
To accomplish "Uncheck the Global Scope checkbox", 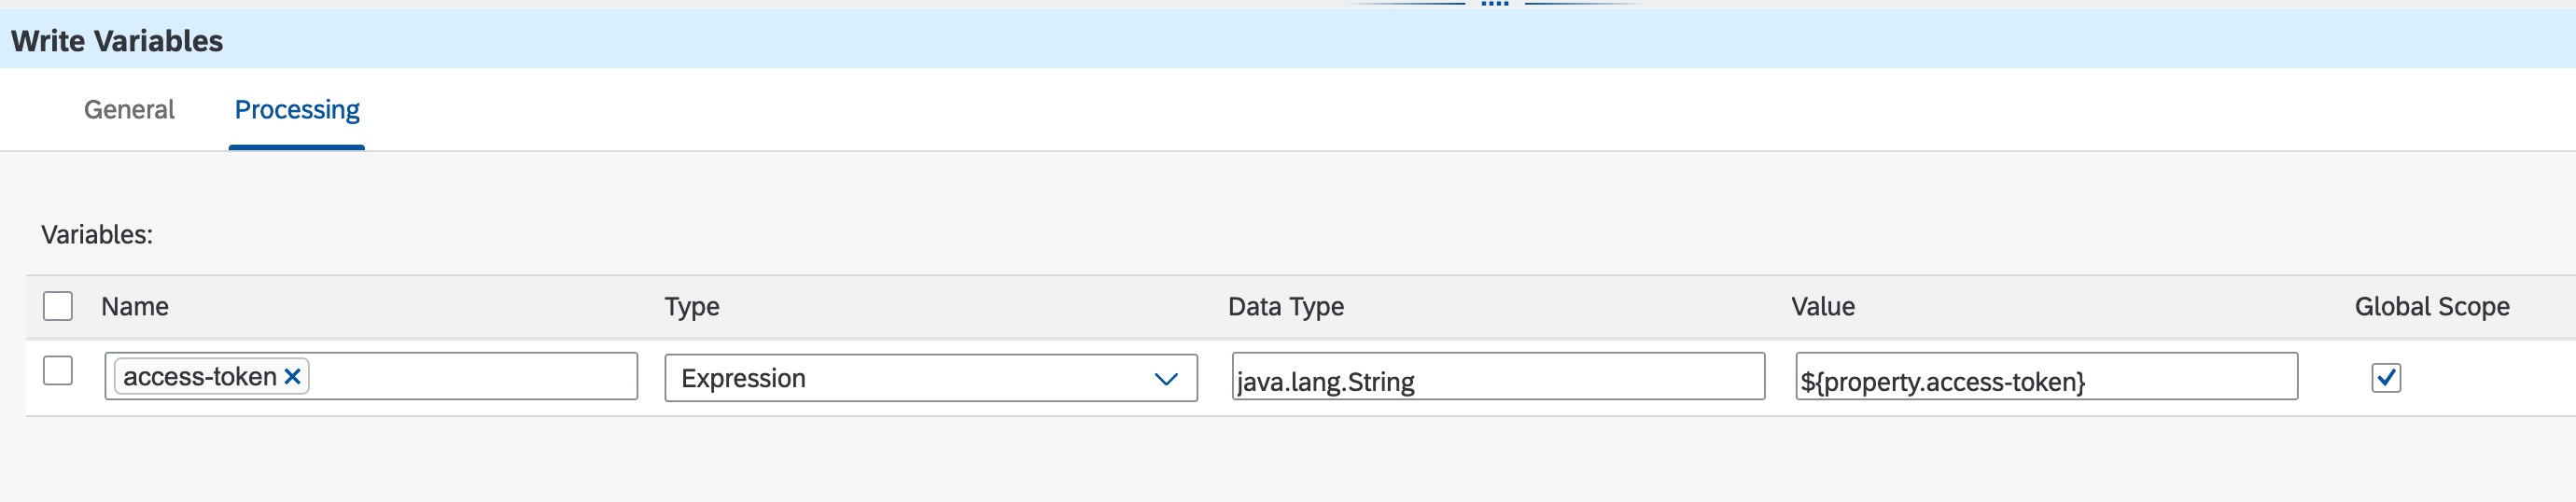I will [x=2386, y=378].
